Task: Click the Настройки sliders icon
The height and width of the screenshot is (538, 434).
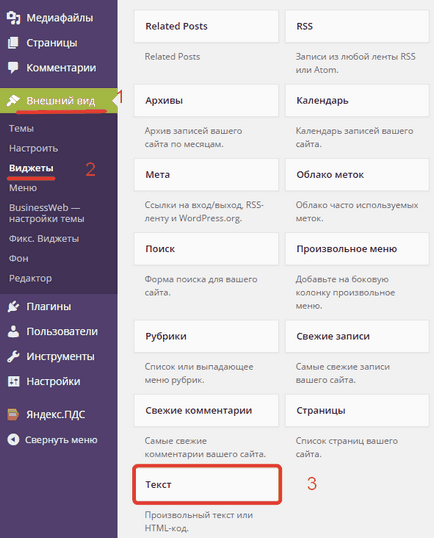Action: pyautogui.click(x=13, y=381)
